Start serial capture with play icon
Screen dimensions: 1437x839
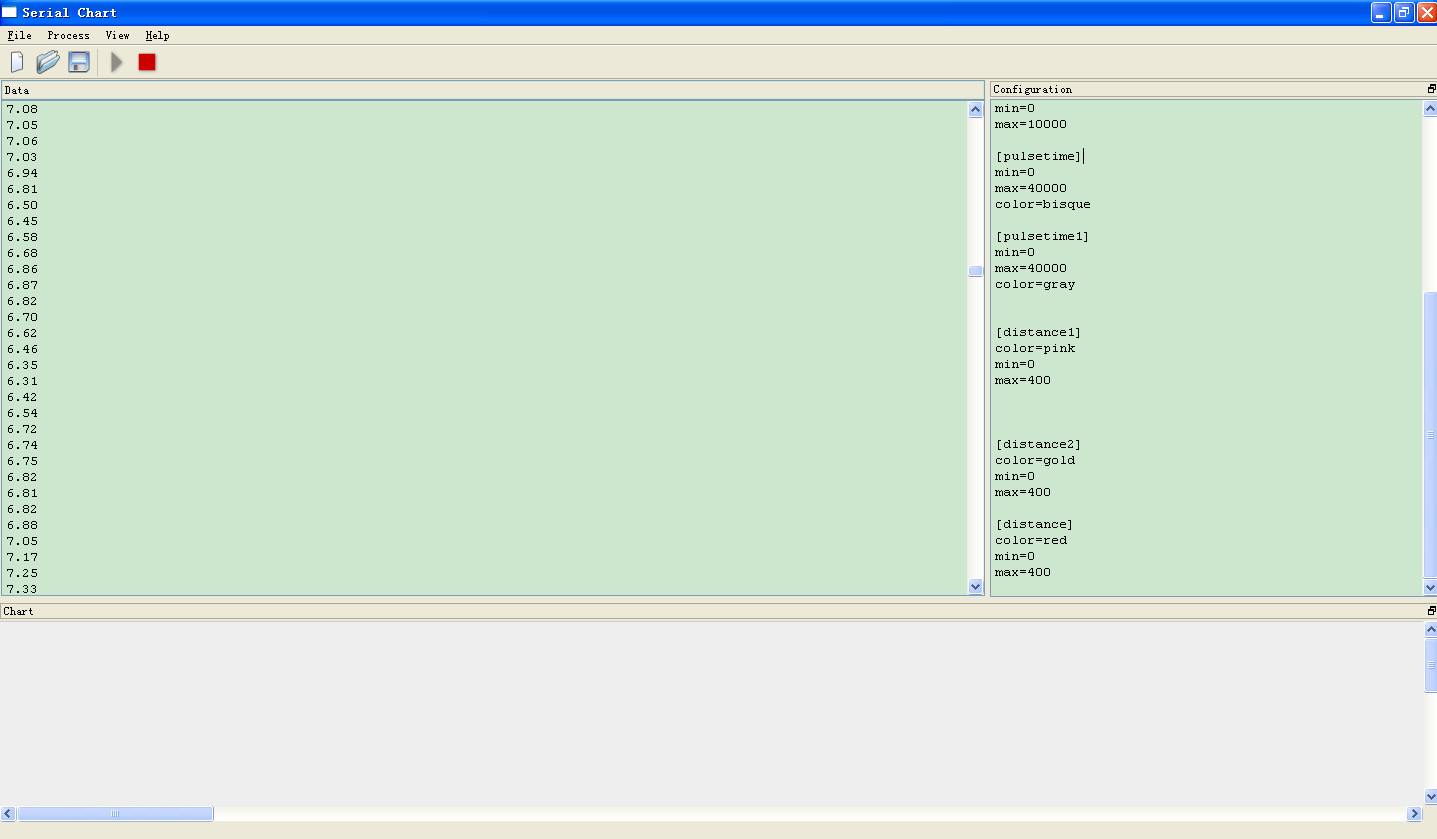117,62
